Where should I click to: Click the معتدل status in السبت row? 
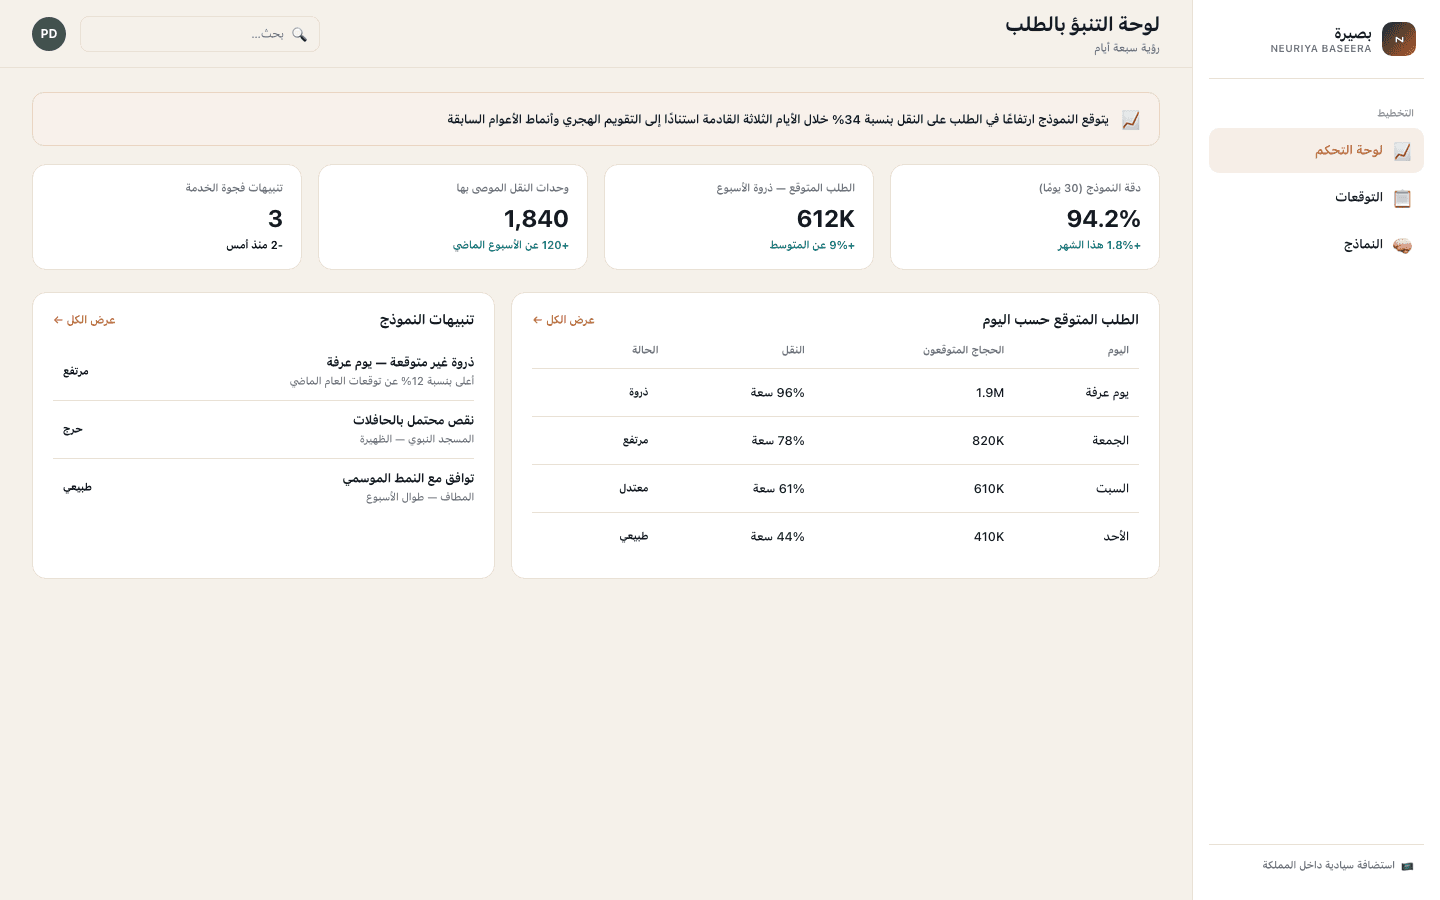pyautogui.click(x=634, y=488)
